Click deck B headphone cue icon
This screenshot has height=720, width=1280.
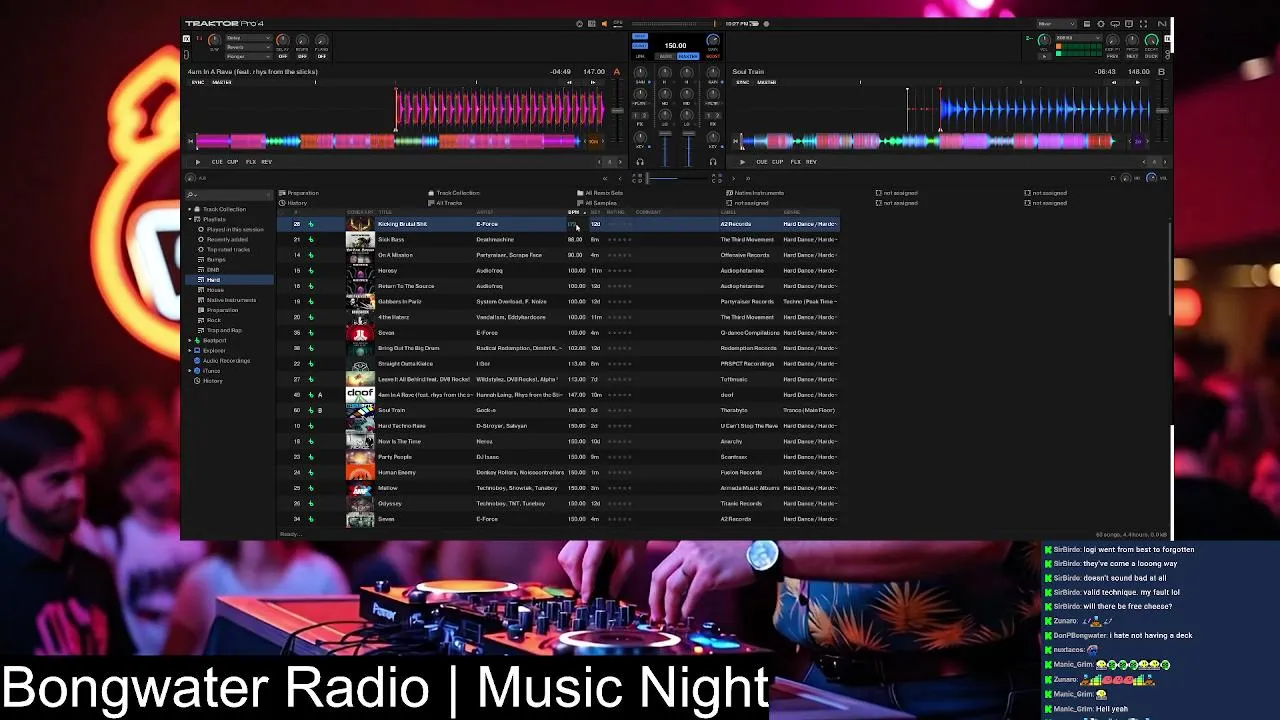coord(712,162)
